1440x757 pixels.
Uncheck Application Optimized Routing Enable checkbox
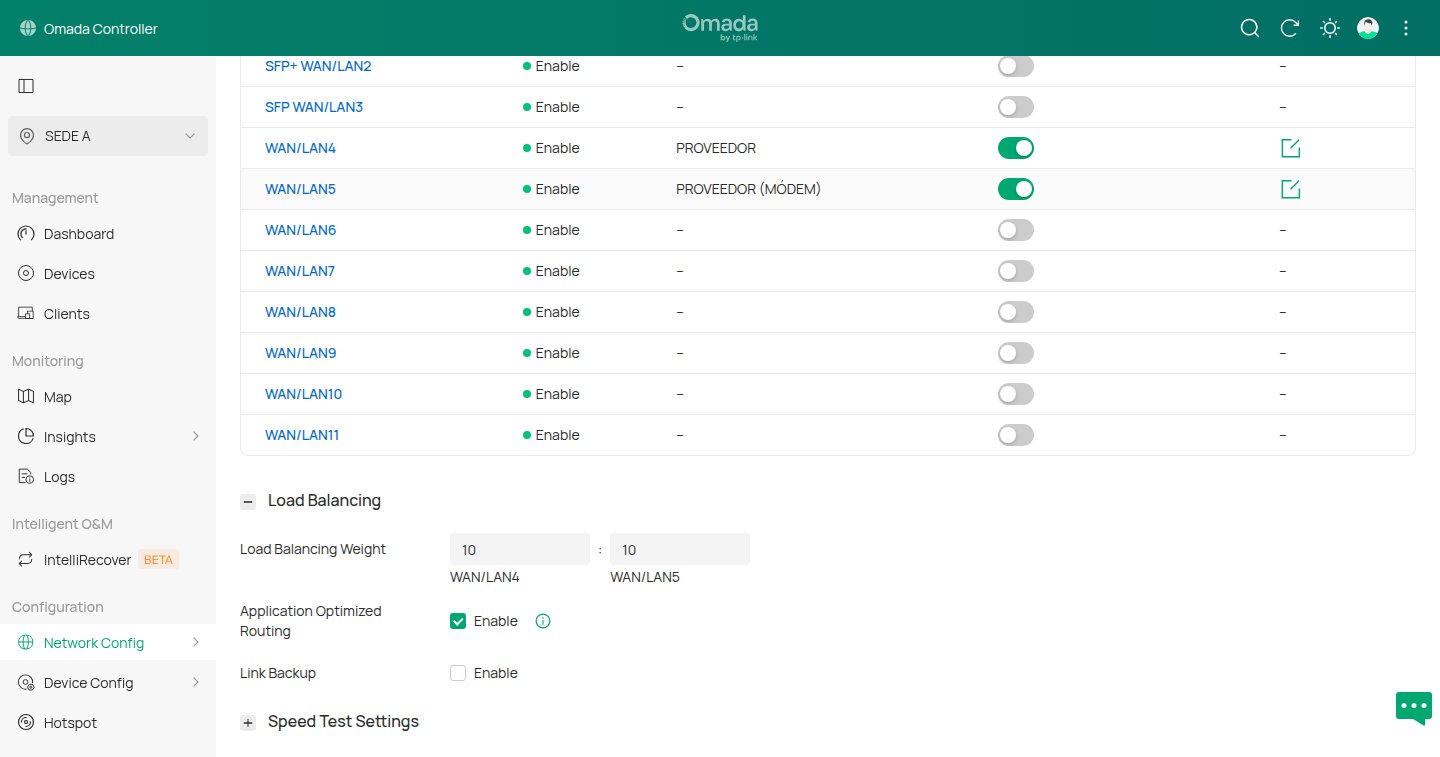(x=458, y=621)
